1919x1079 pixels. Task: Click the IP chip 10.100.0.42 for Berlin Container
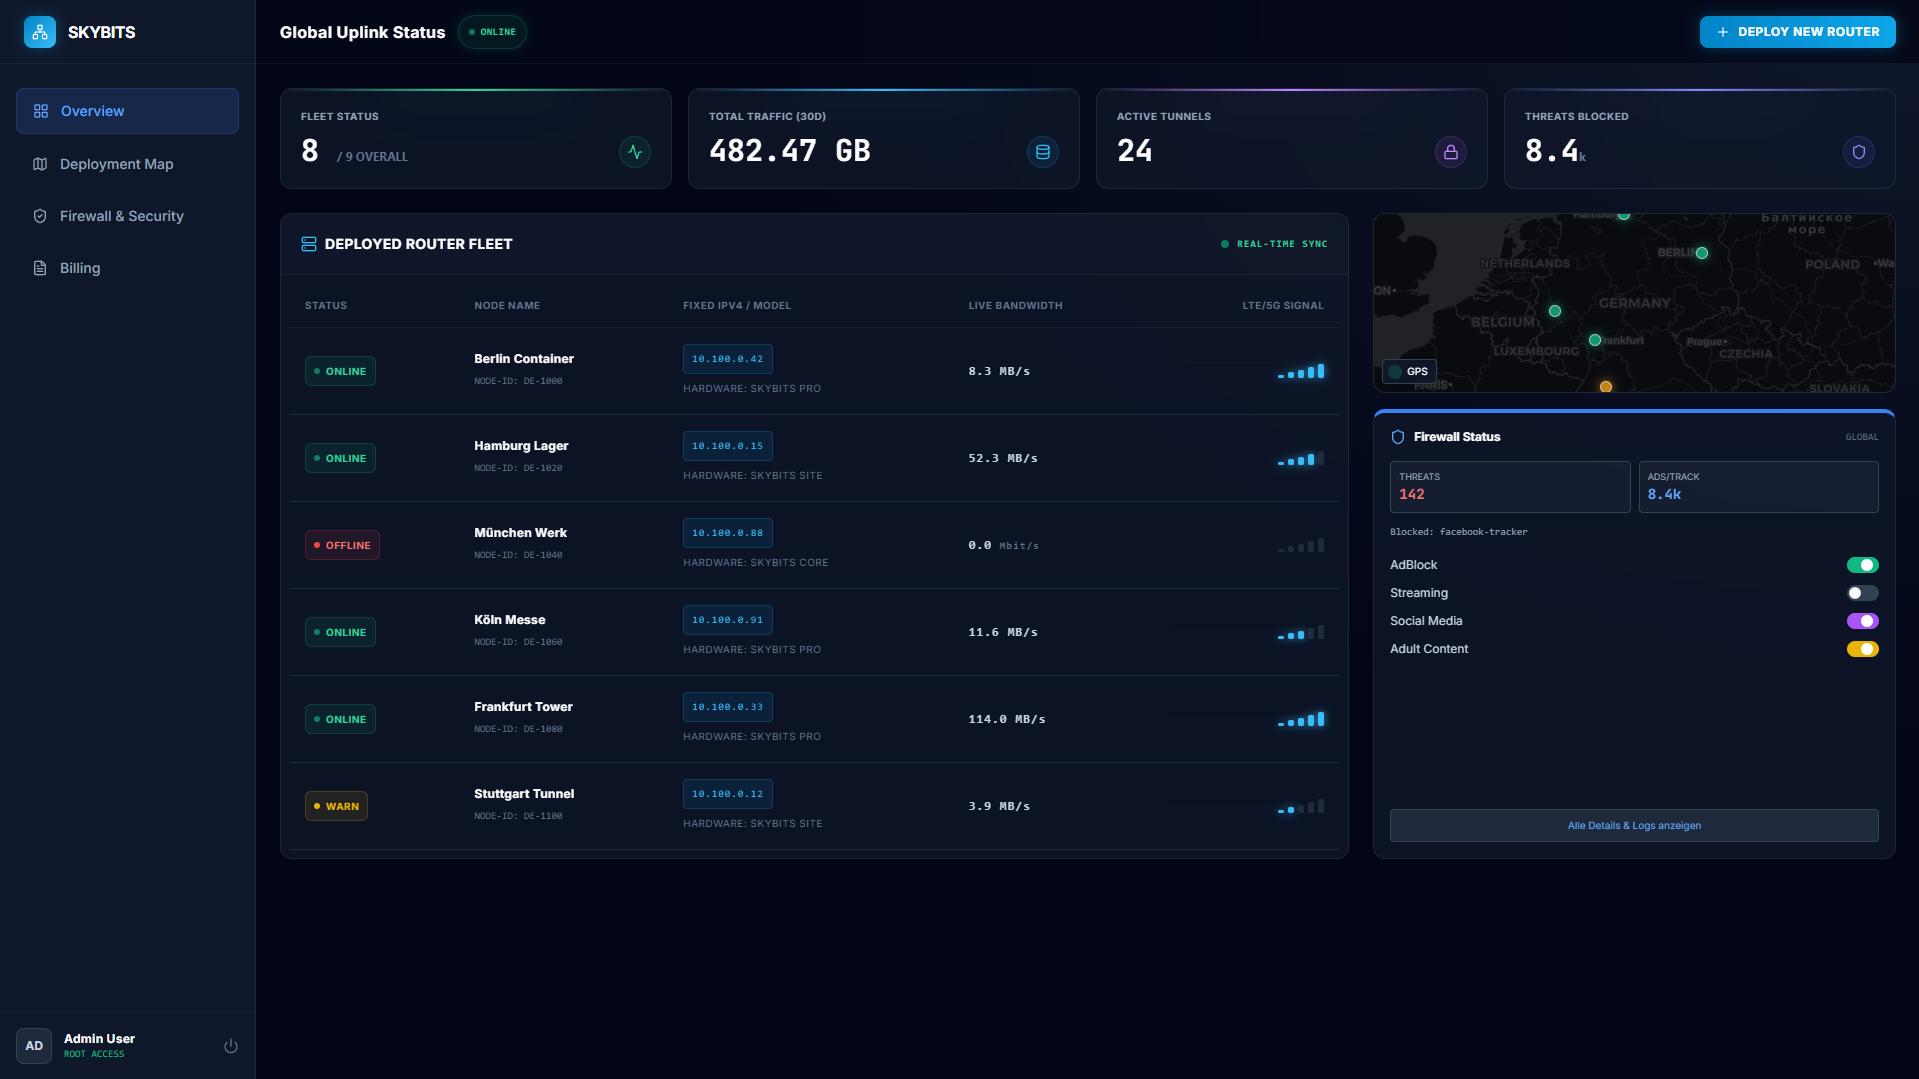[x=727, y=358]
